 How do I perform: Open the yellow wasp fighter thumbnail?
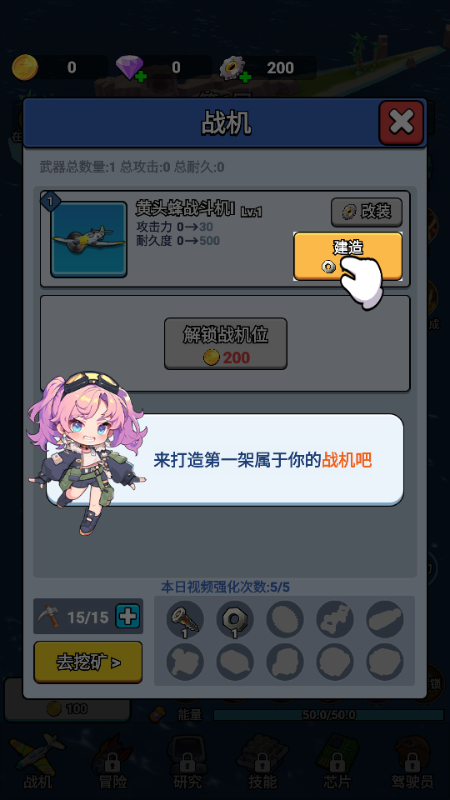(x=89, y=239)
